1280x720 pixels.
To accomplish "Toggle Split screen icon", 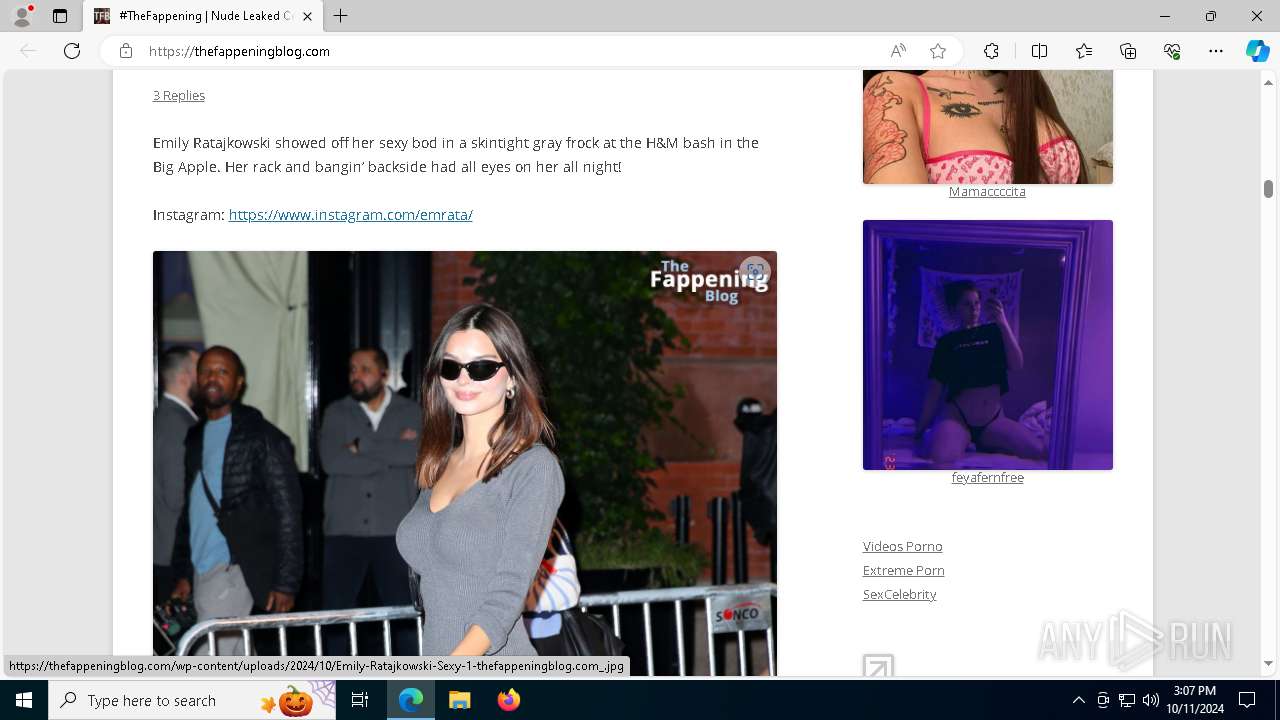I will click(1039, 51).
